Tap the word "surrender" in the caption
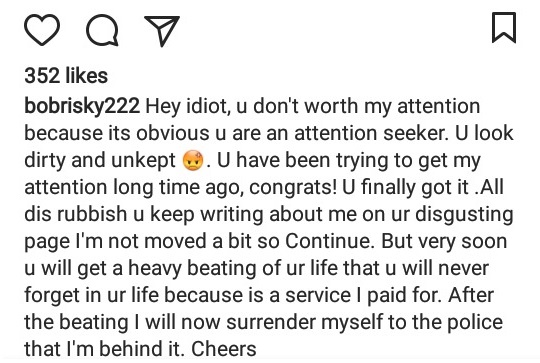This screenshot has height=363, width=540. pos(271,322)
